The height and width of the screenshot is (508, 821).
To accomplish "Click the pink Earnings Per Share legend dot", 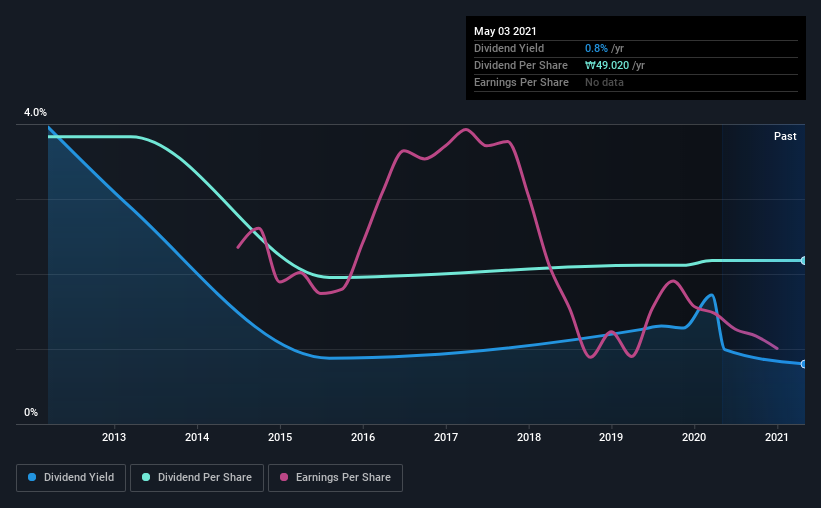I will (284, 477).
